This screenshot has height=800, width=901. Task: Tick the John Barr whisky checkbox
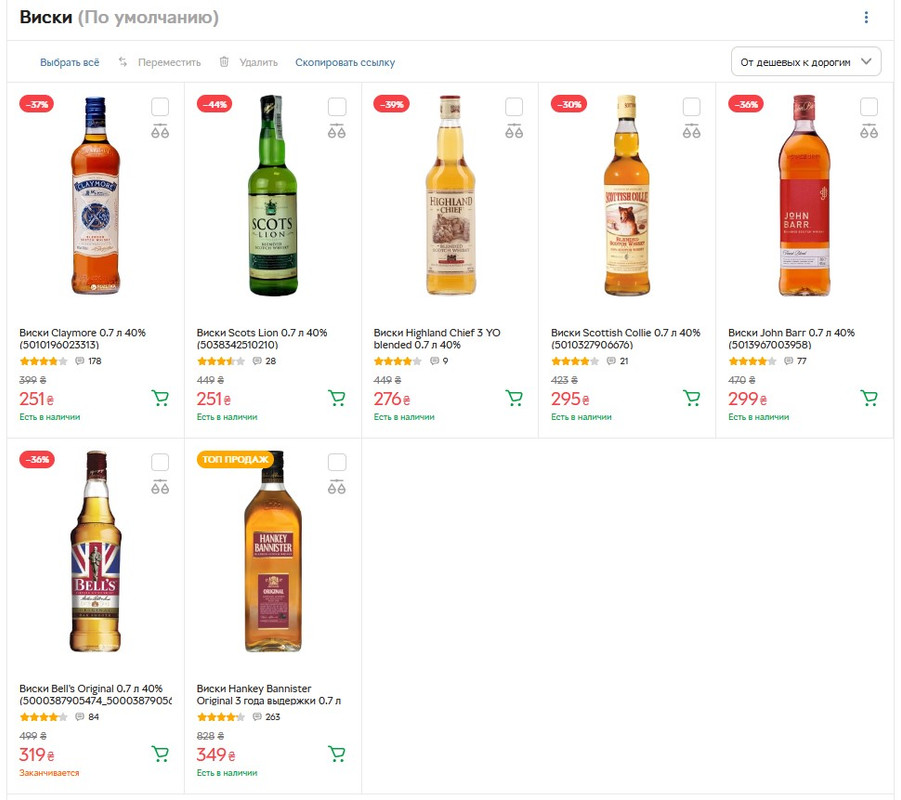point(869,106)
